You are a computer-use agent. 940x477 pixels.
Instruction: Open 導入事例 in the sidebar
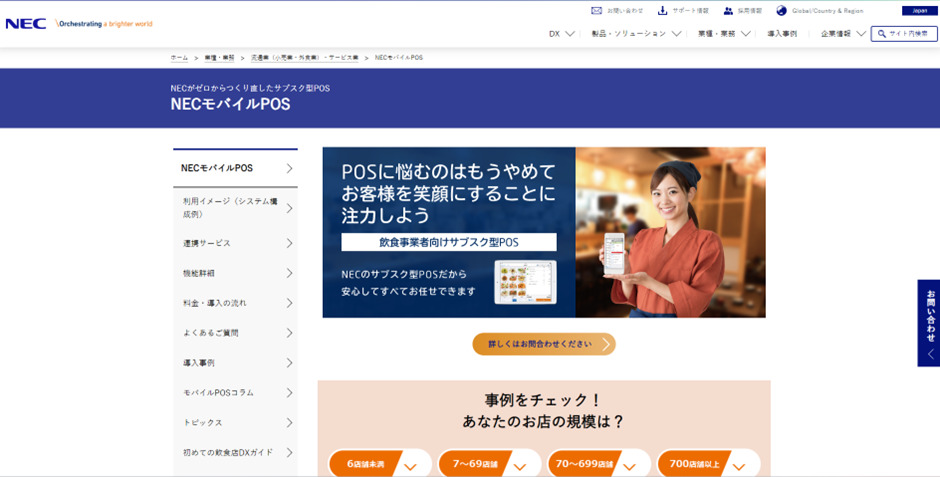[x=236, y=363]
